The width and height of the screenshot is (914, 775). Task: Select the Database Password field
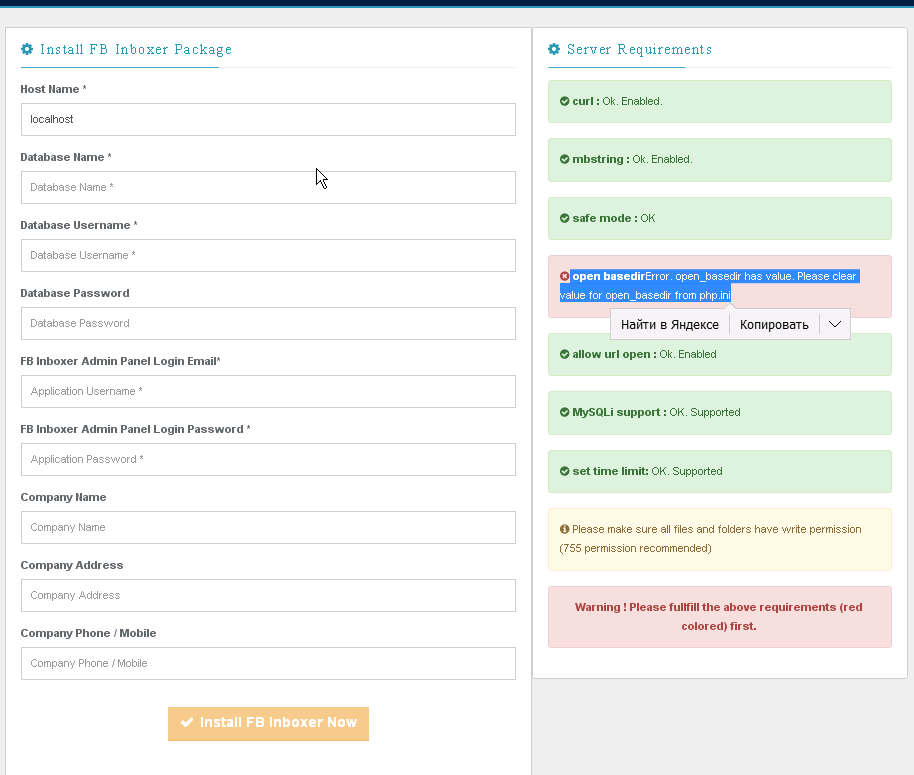[x=268, y=323]
